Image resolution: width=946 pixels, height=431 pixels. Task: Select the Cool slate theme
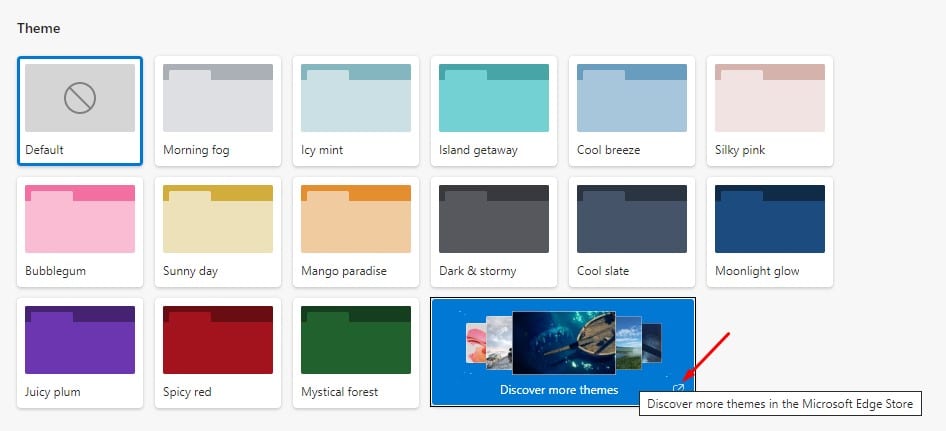[632, 232]
